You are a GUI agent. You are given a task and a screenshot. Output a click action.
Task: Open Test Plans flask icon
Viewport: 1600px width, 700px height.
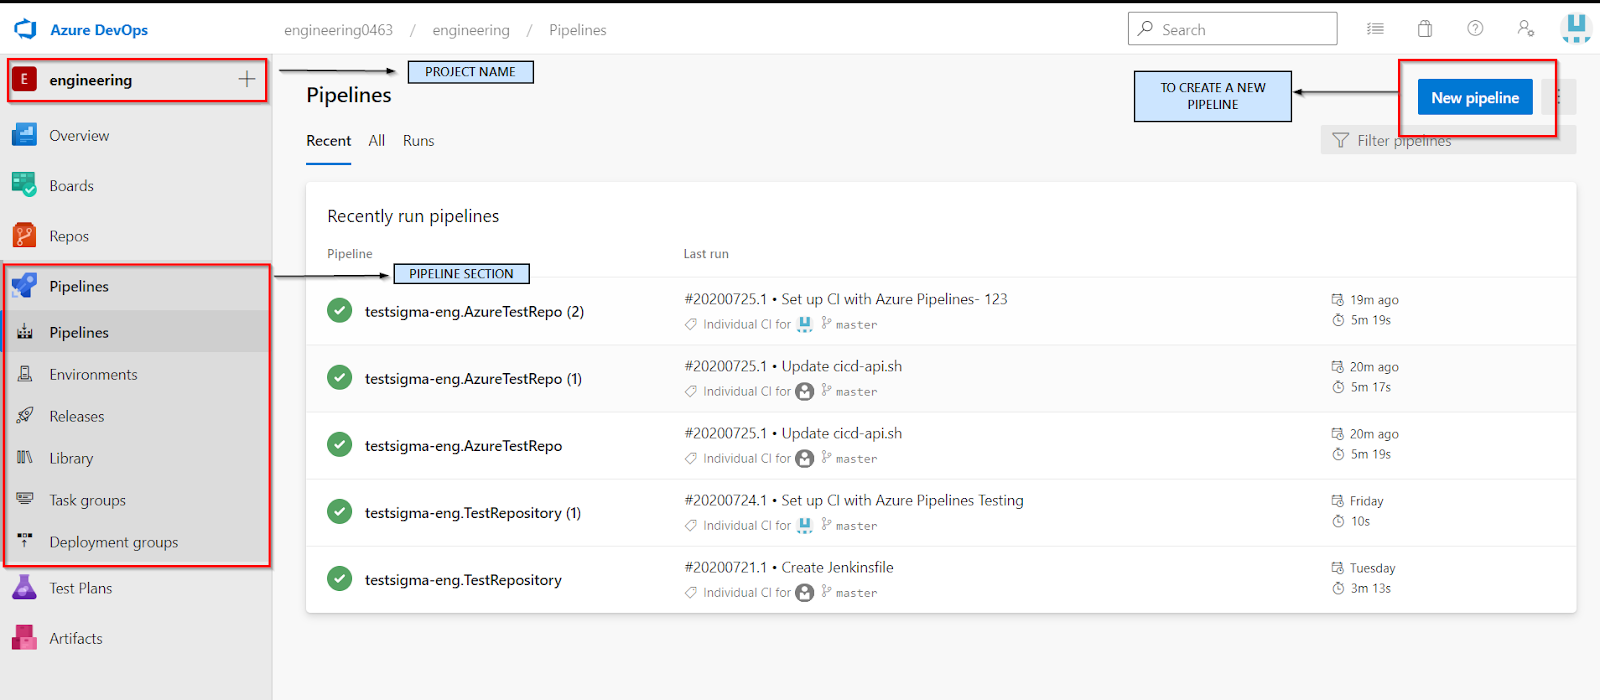(24, 588)
